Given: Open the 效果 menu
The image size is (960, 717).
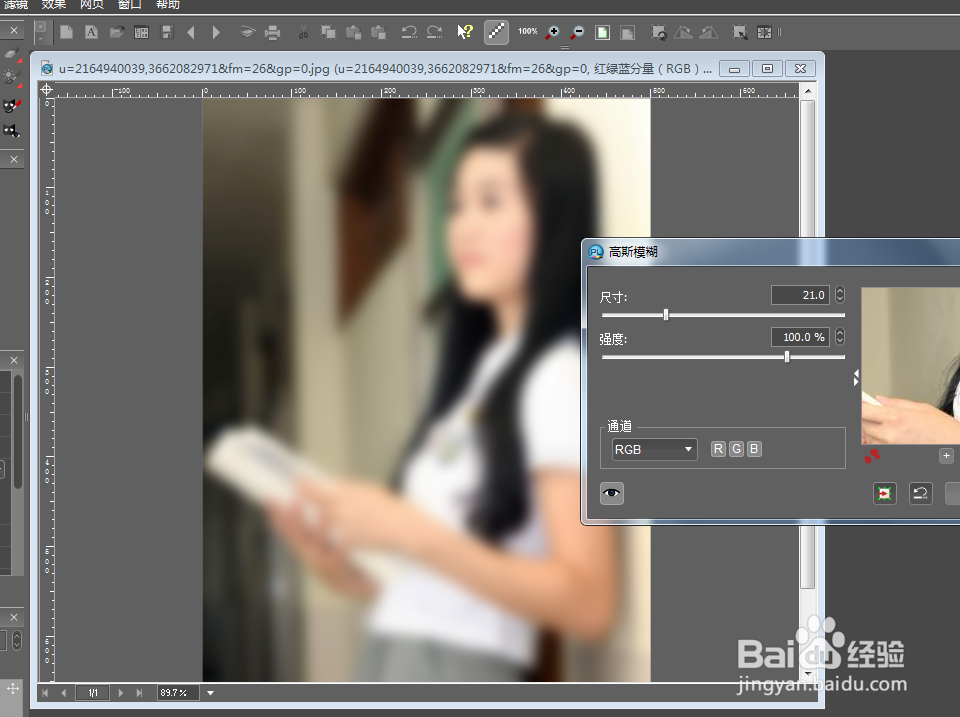Looking at the screenshot, I should click(54, 4).
